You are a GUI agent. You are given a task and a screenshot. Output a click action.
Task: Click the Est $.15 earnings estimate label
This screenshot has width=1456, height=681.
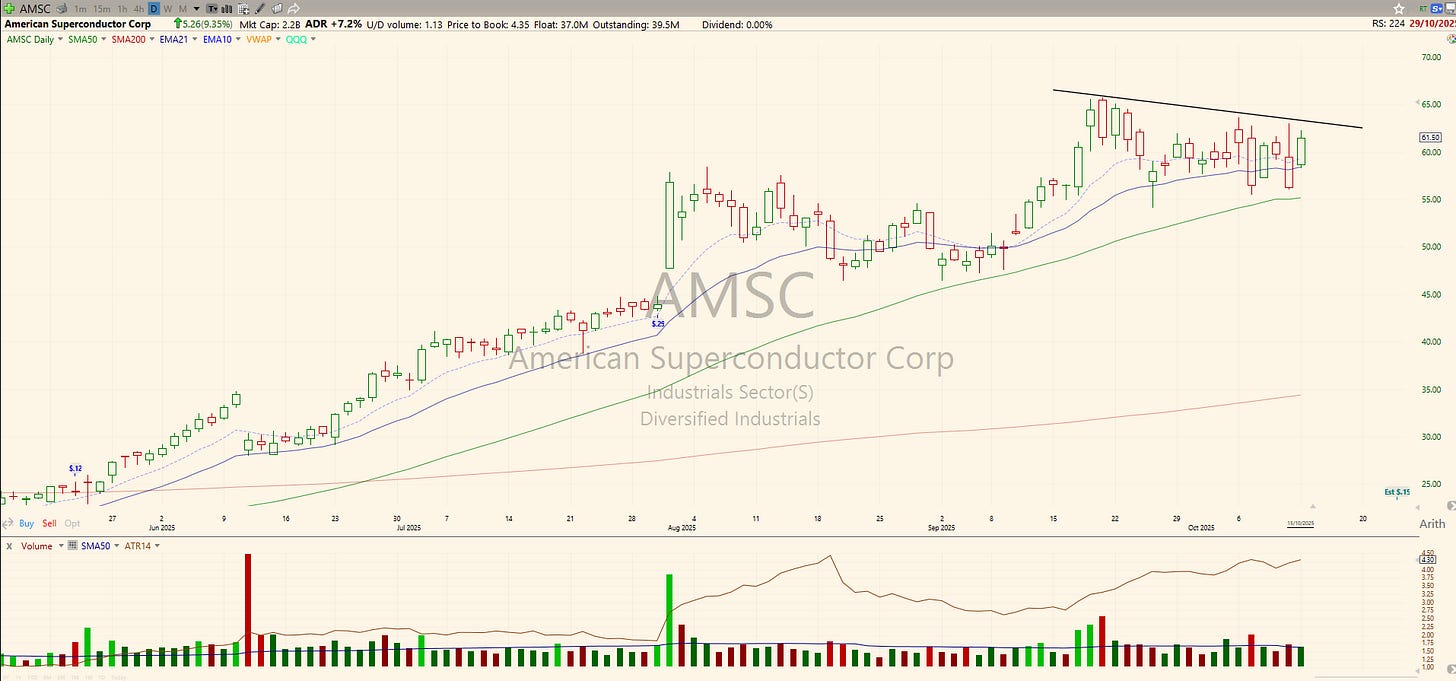pos(1397,492)
